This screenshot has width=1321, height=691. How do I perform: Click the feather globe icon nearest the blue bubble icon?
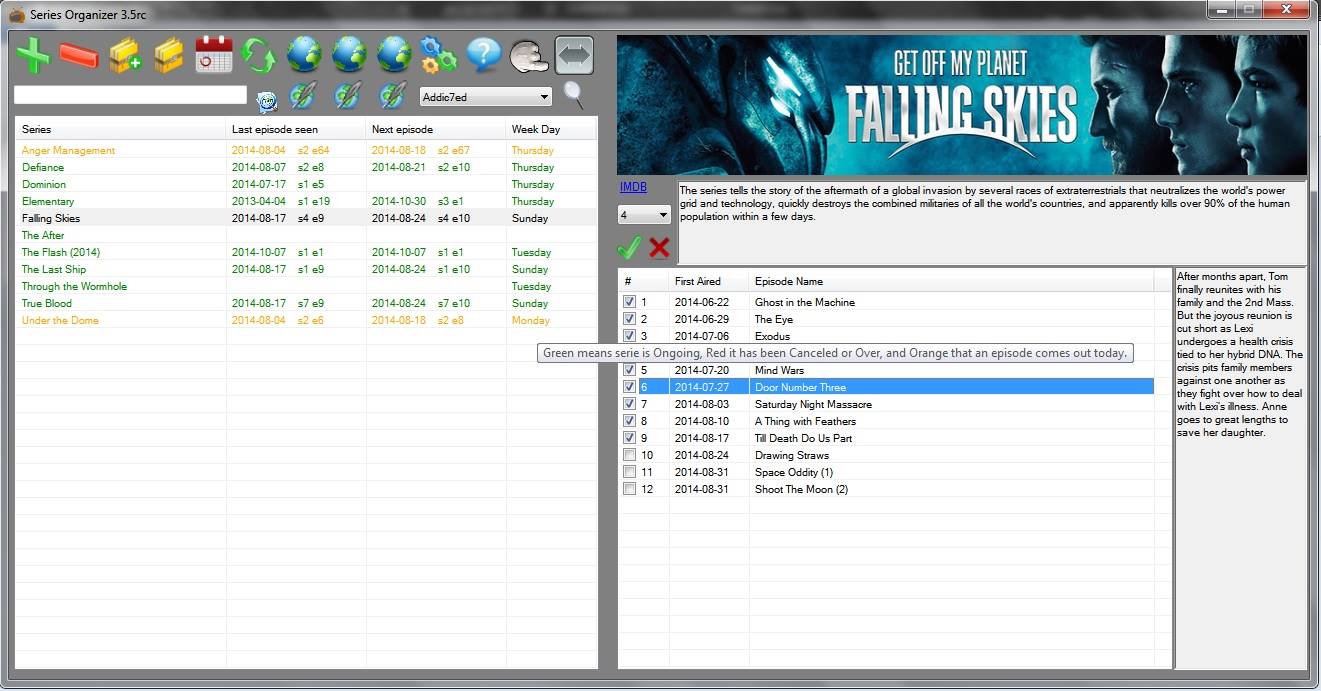click(x=302, y=96)
